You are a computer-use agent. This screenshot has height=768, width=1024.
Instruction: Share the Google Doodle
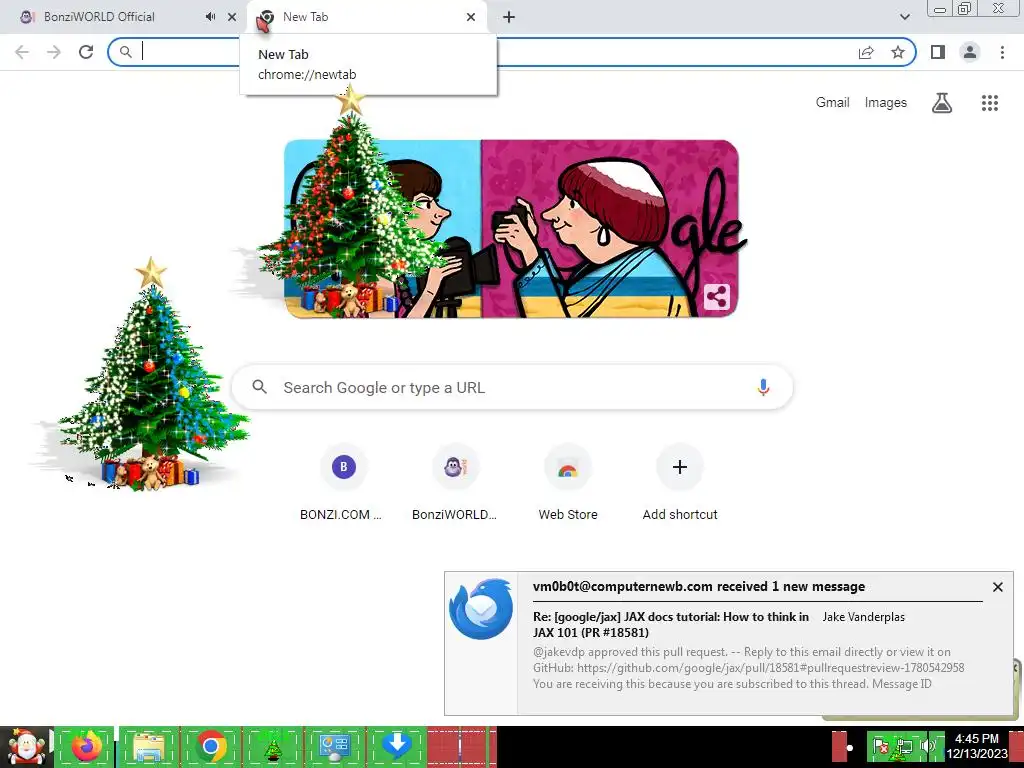point(716,297)
